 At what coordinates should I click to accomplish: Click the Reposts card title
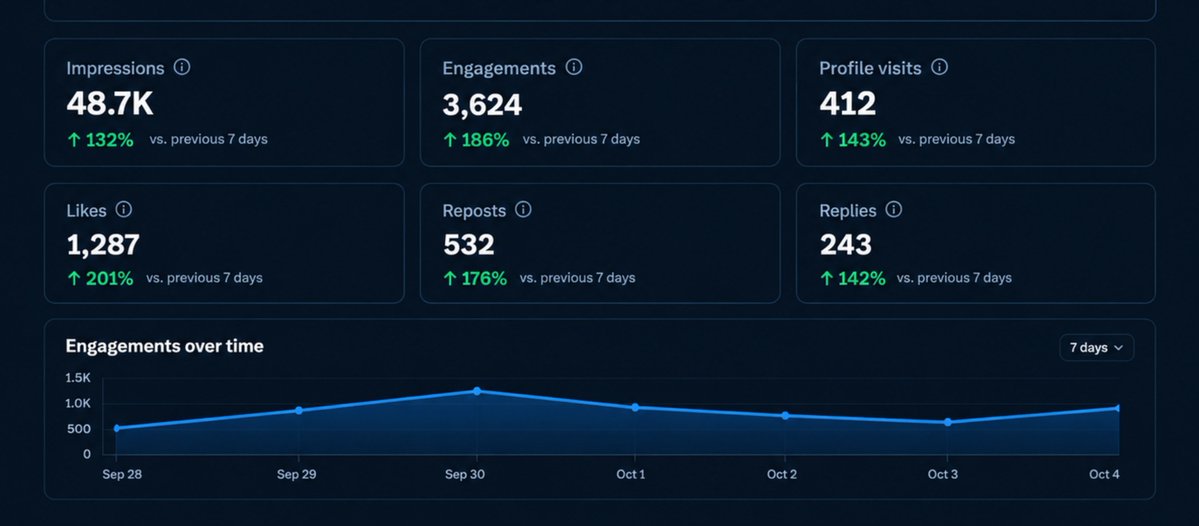pyautogui.click(x=474, y=210)
